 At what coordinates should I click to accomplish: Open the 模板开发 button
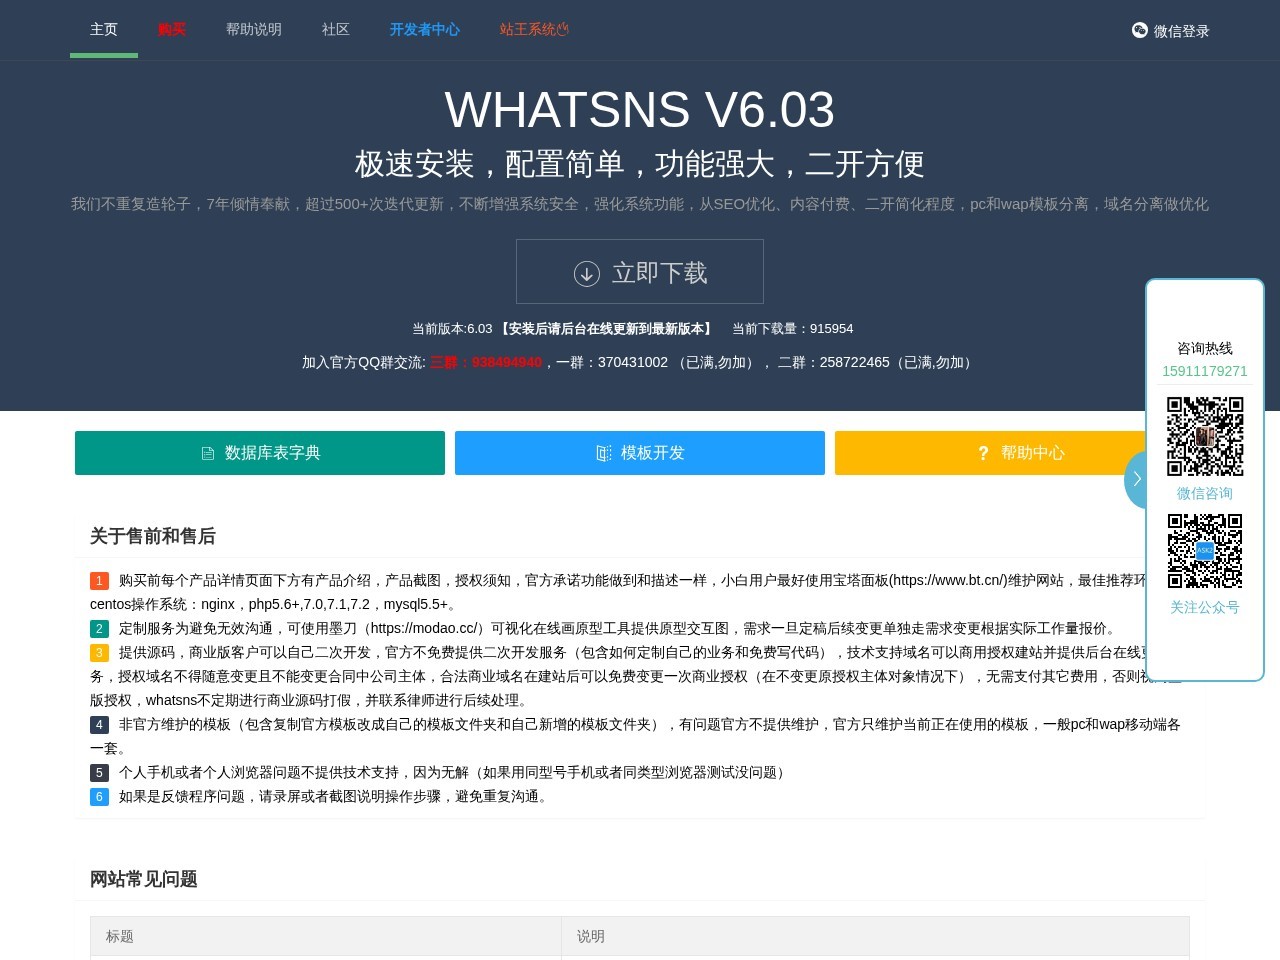640,453
